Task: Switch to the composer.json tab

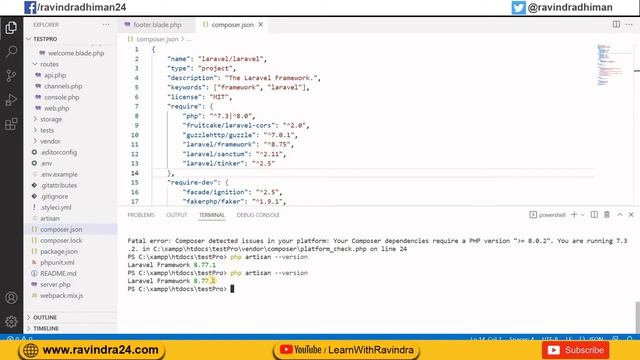Action: click(x=233, y=25)
